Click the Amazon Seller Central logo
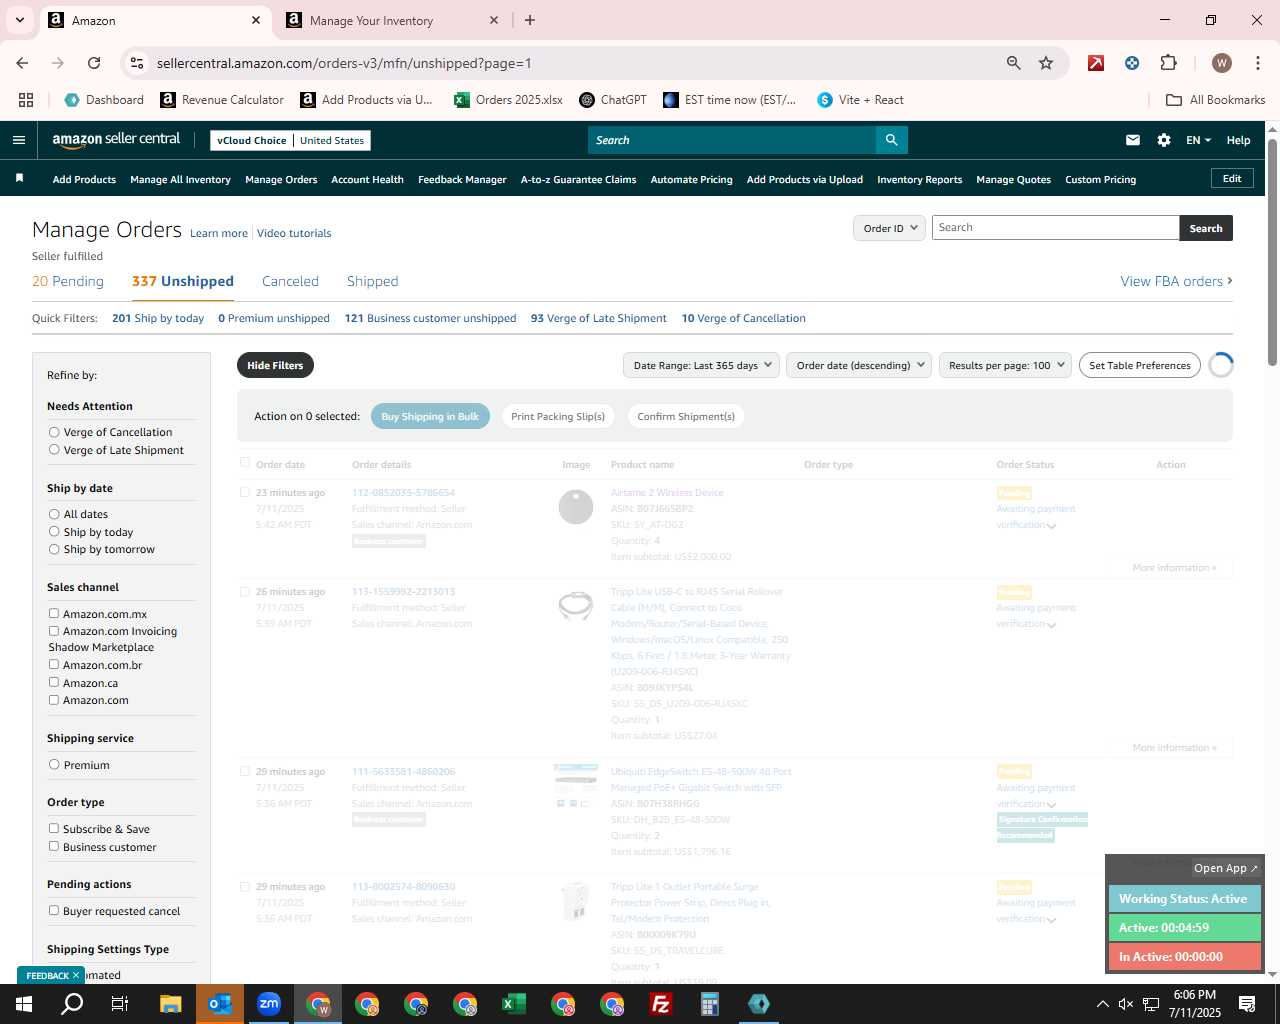This screenshot has width=1280, height=1024. pos(116,140)
